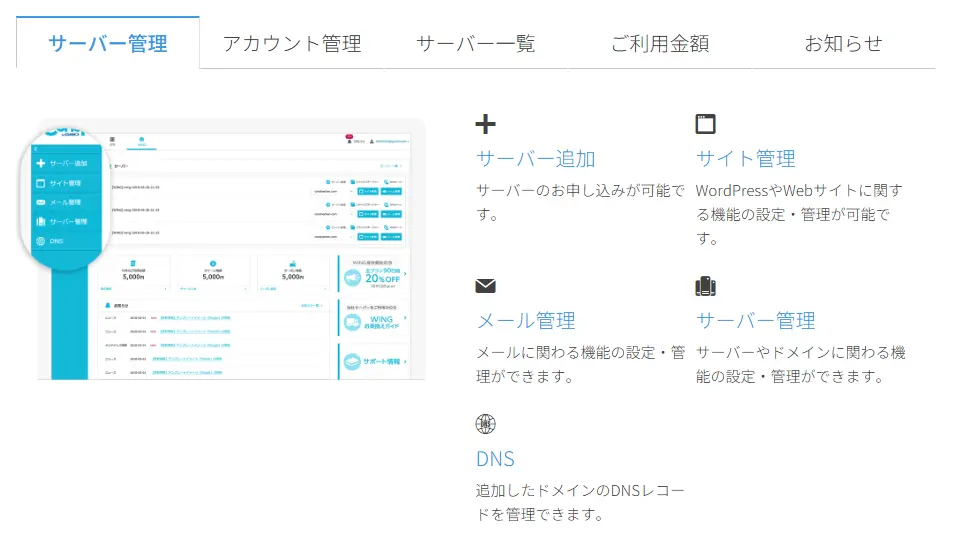967x556 pixels.
Task: Open the サイト管理 link
Action: (746, 159)
